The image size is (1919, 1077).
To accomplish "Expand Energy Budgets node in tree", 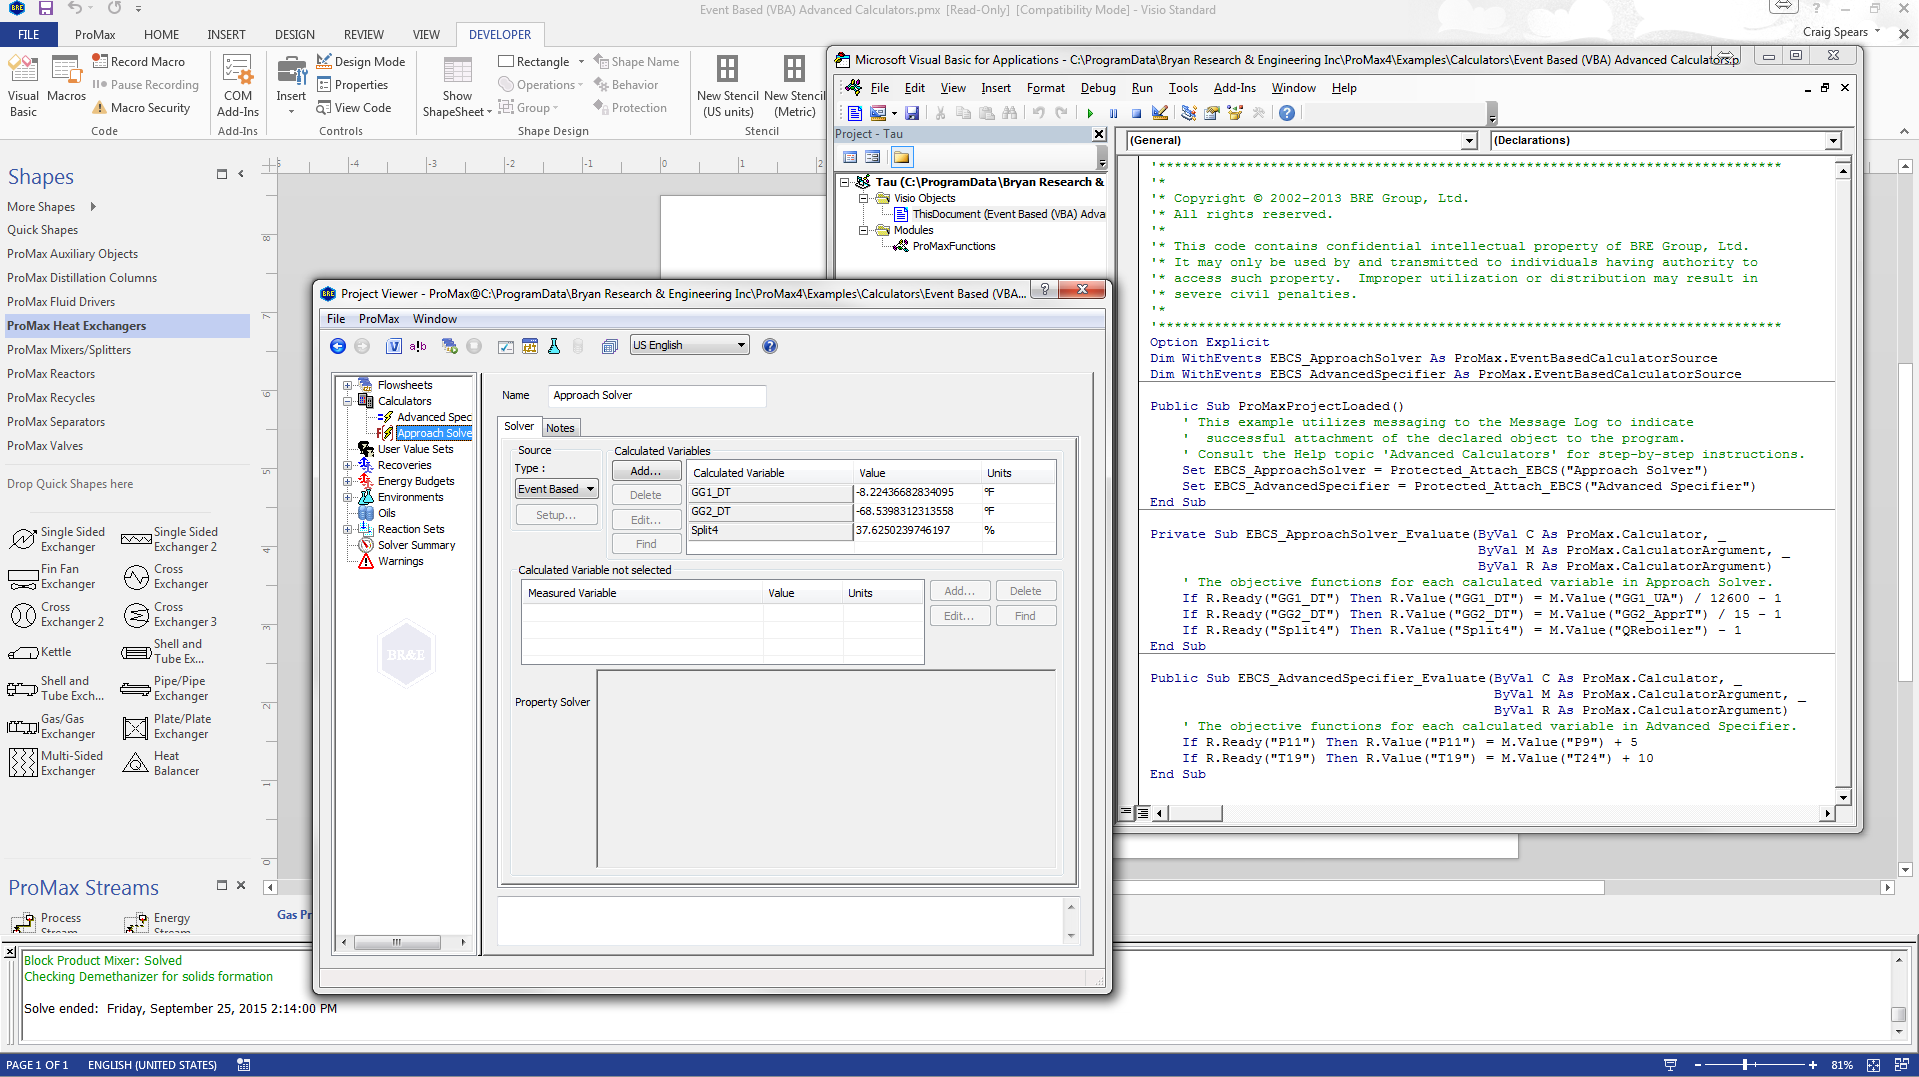I will click(347, 481).
